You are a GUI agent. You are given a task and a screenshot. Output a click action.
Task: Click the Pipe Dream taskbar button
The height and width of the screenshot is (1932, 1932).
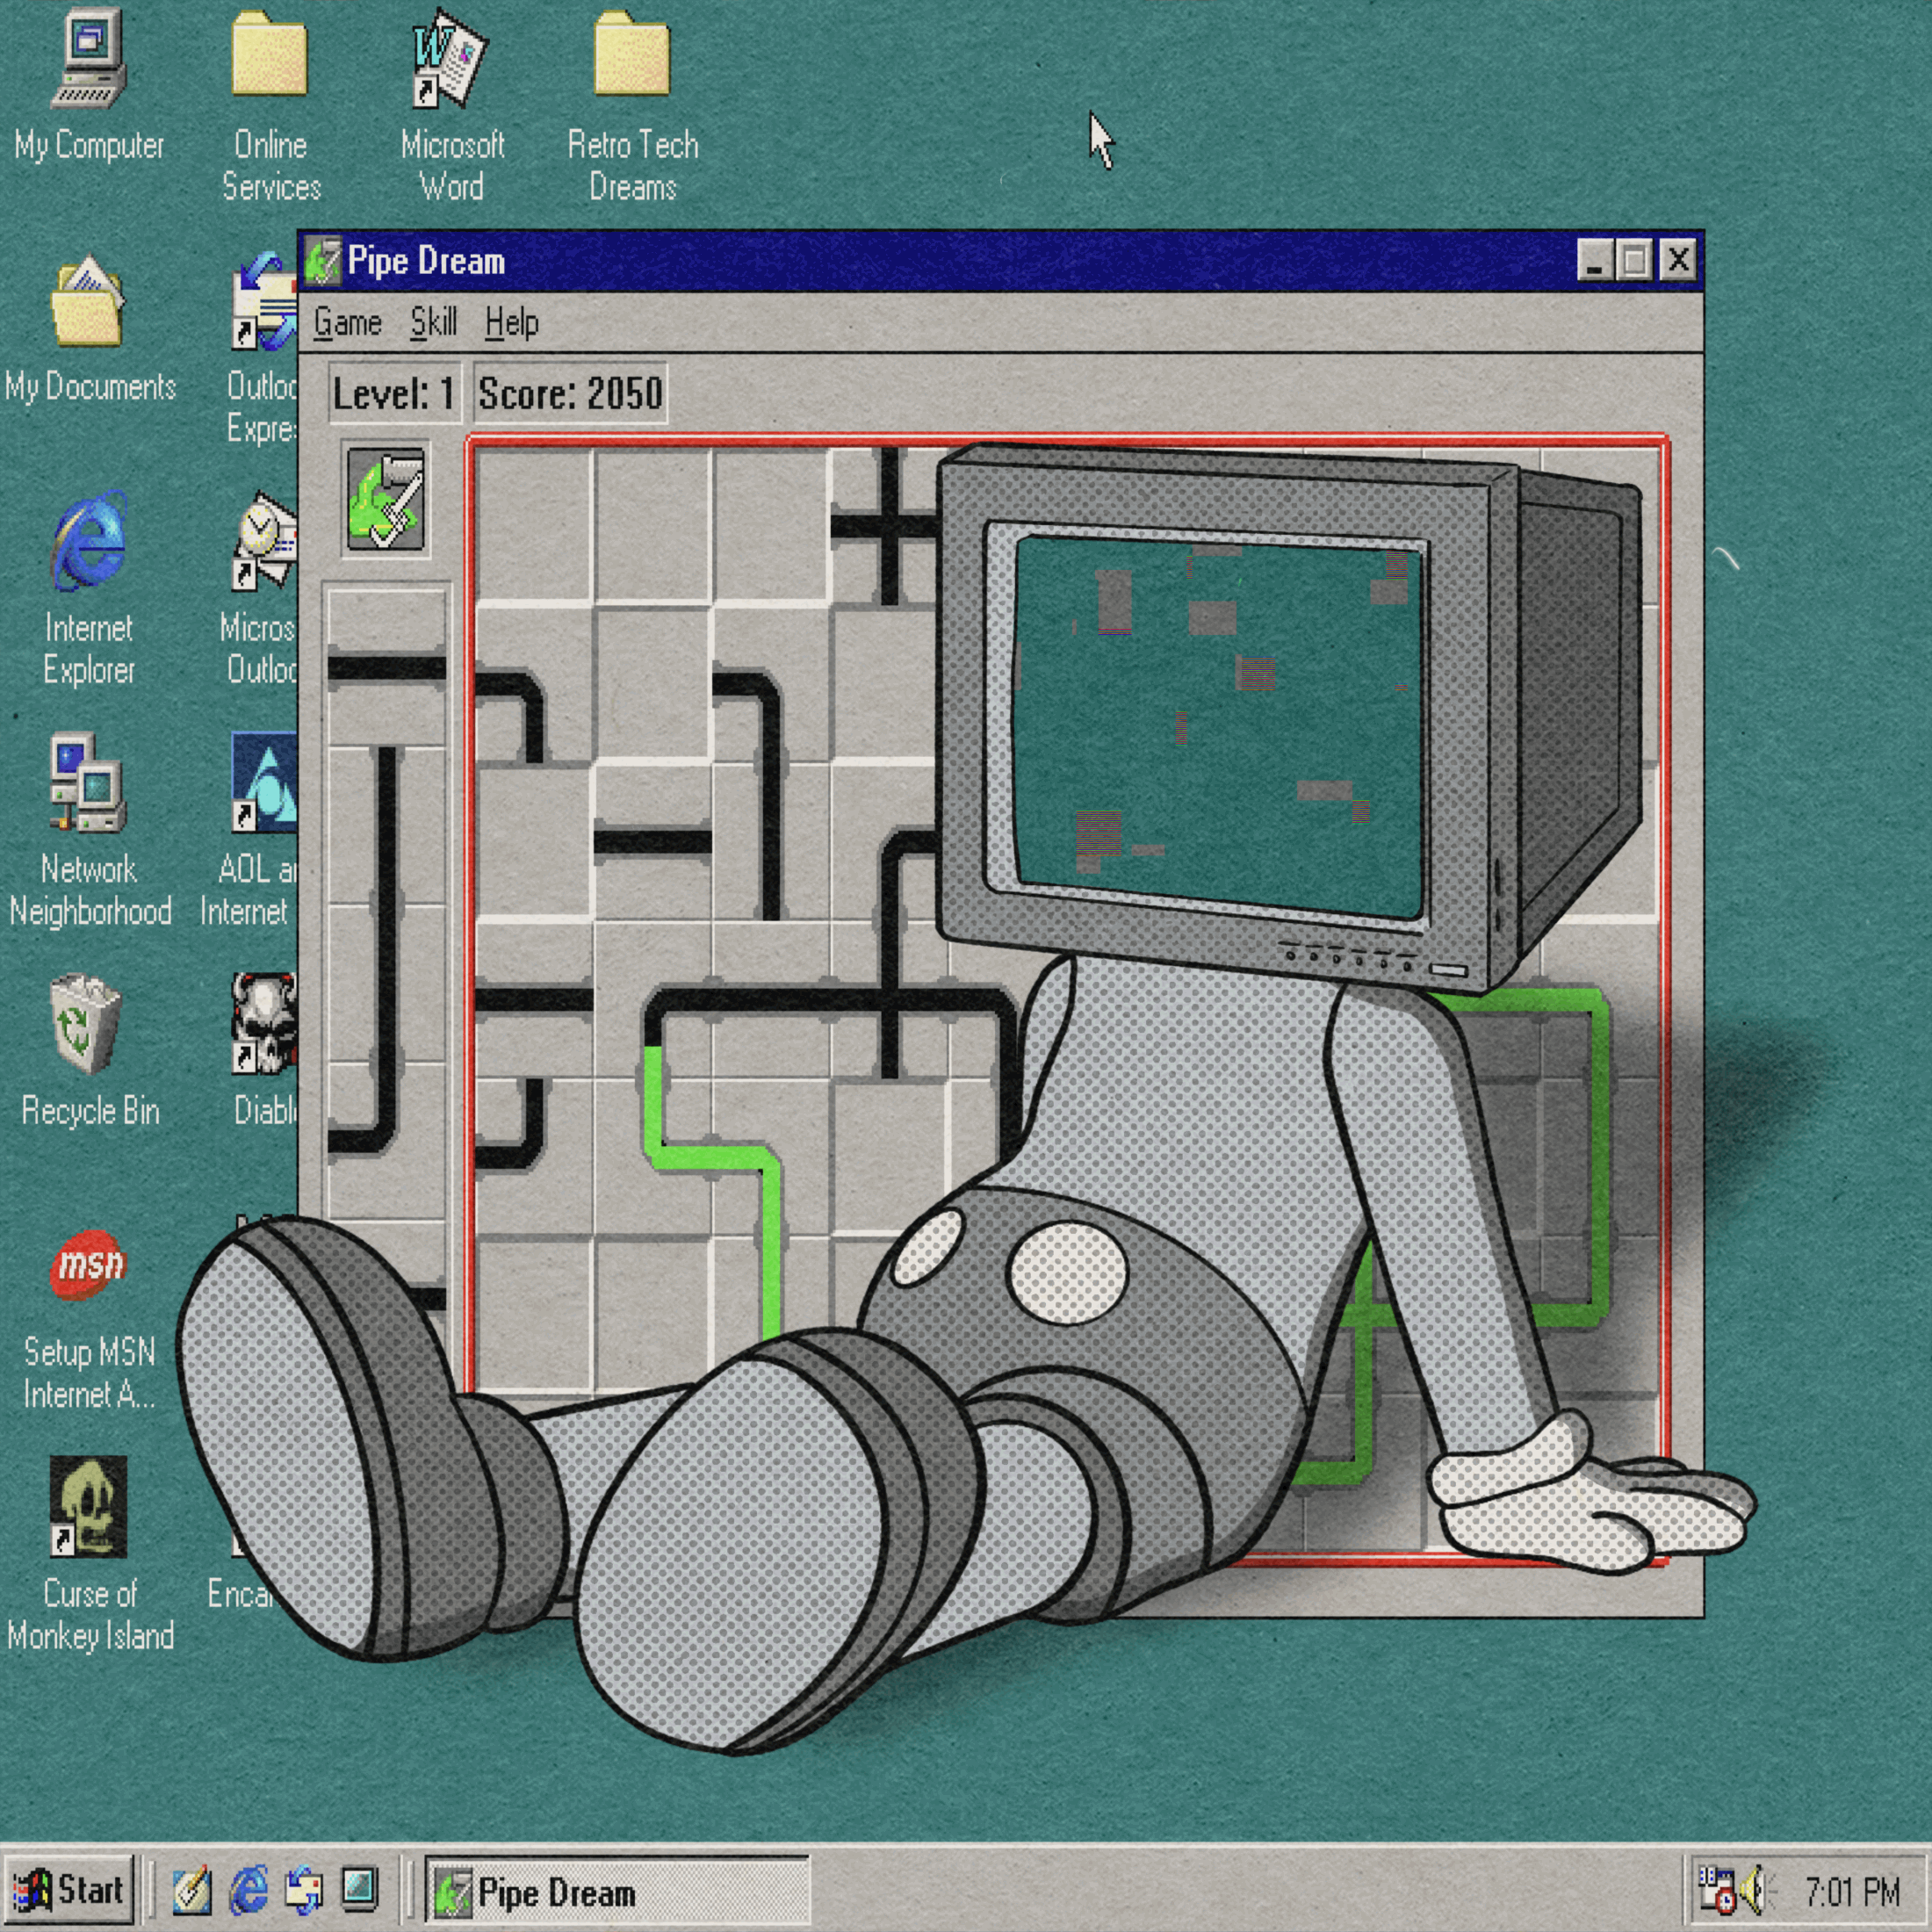[617, 1890]
